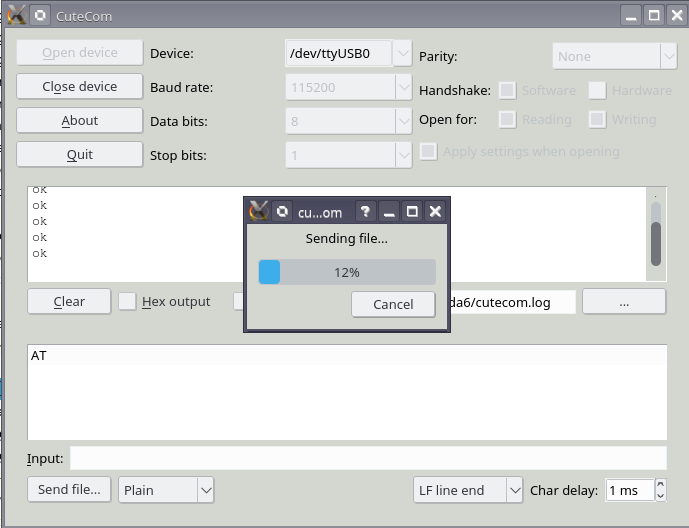This screenshot has height=528, width=689.
Task: Click the CuteCom main window X logo icon
Action: tap(16, 16)
